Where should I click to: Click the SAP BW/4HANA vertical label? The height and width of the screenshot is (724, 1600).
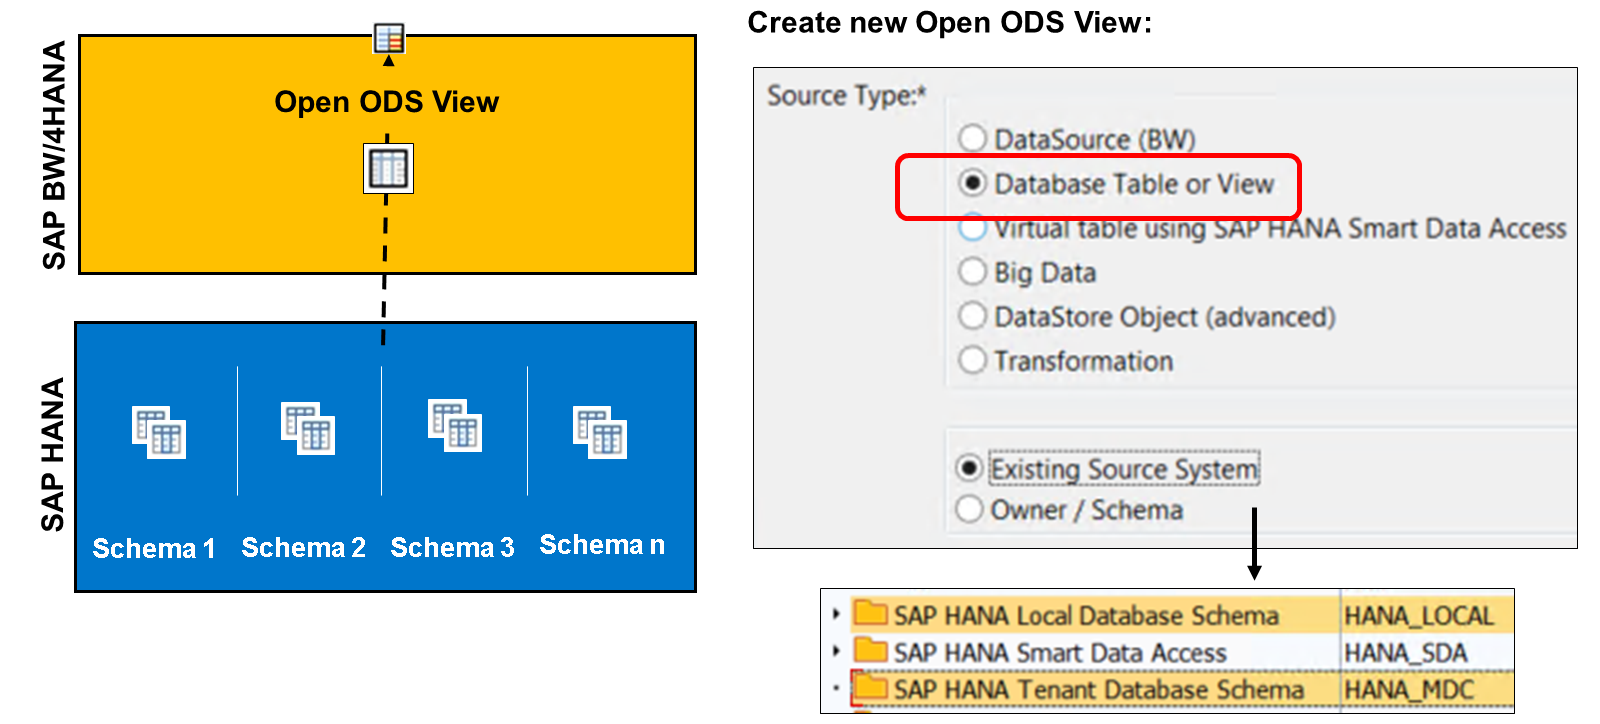[x=54, y=155]
